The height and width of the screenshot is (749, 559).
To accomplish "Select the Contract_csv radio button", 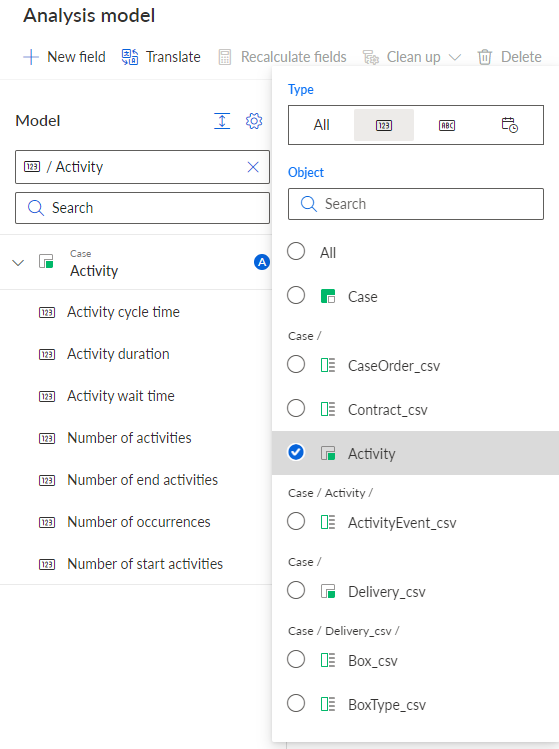I will 296,408.
